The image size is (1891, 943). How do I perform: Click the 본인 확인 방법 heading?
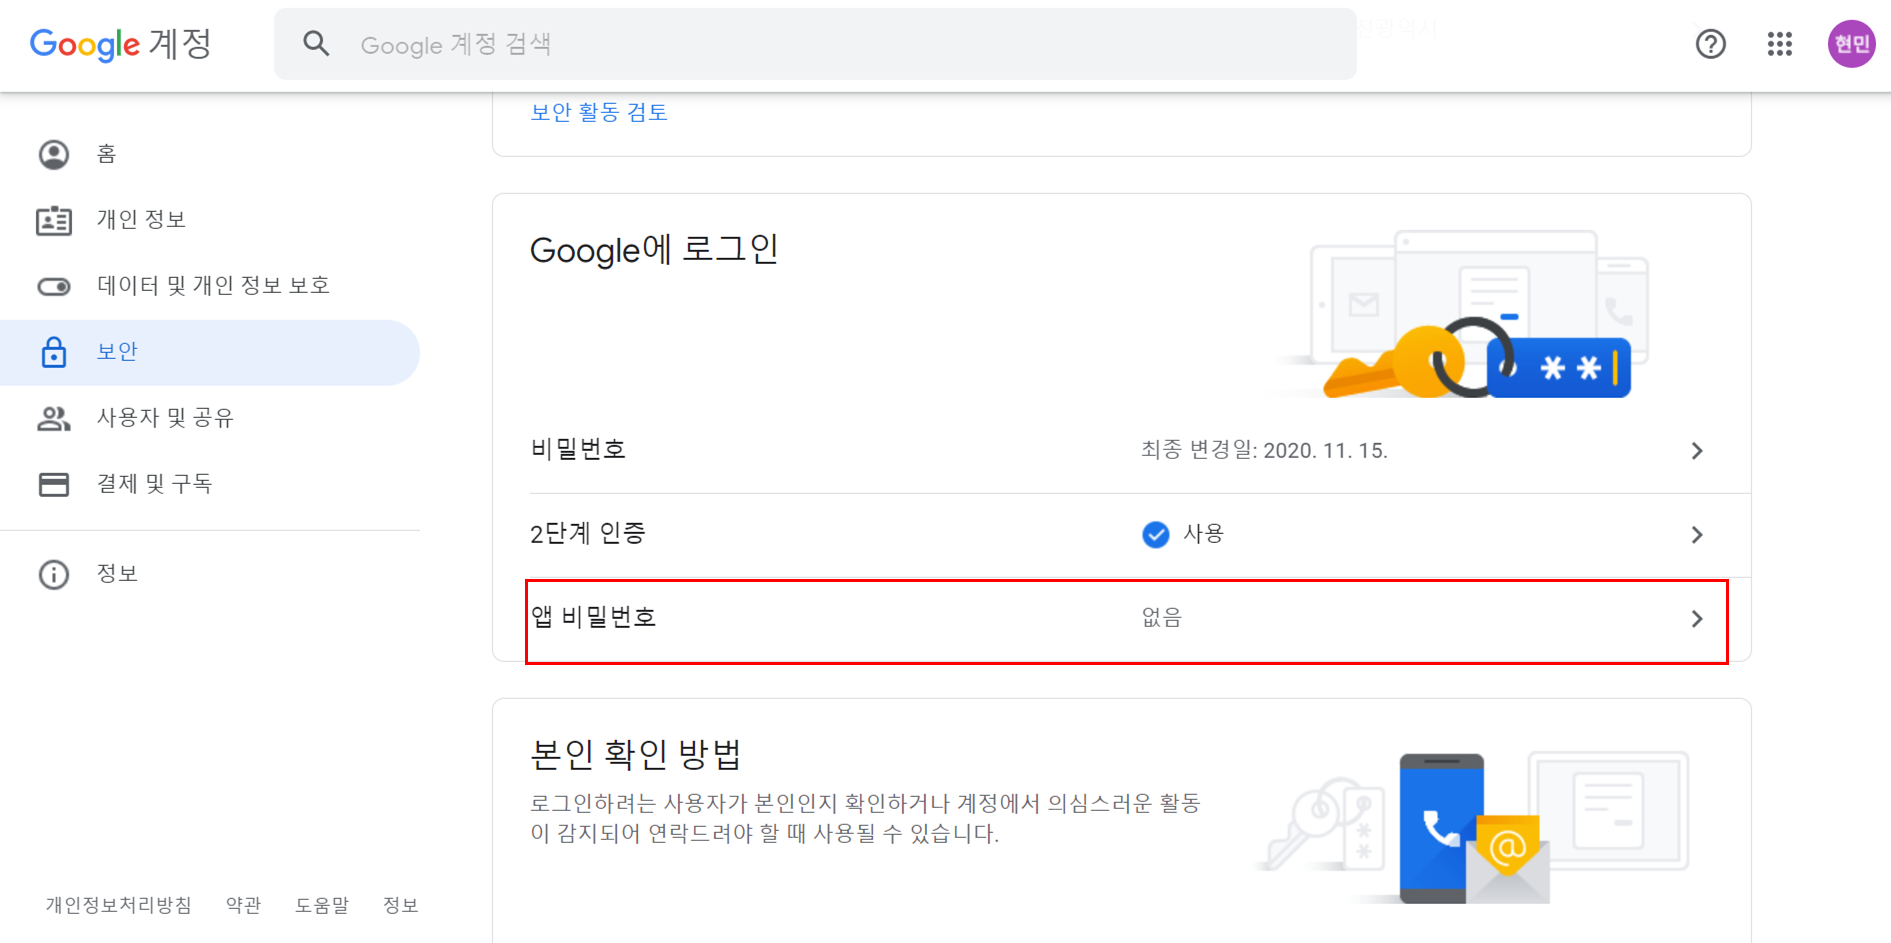pyautogui.click(x=636, y=753)
